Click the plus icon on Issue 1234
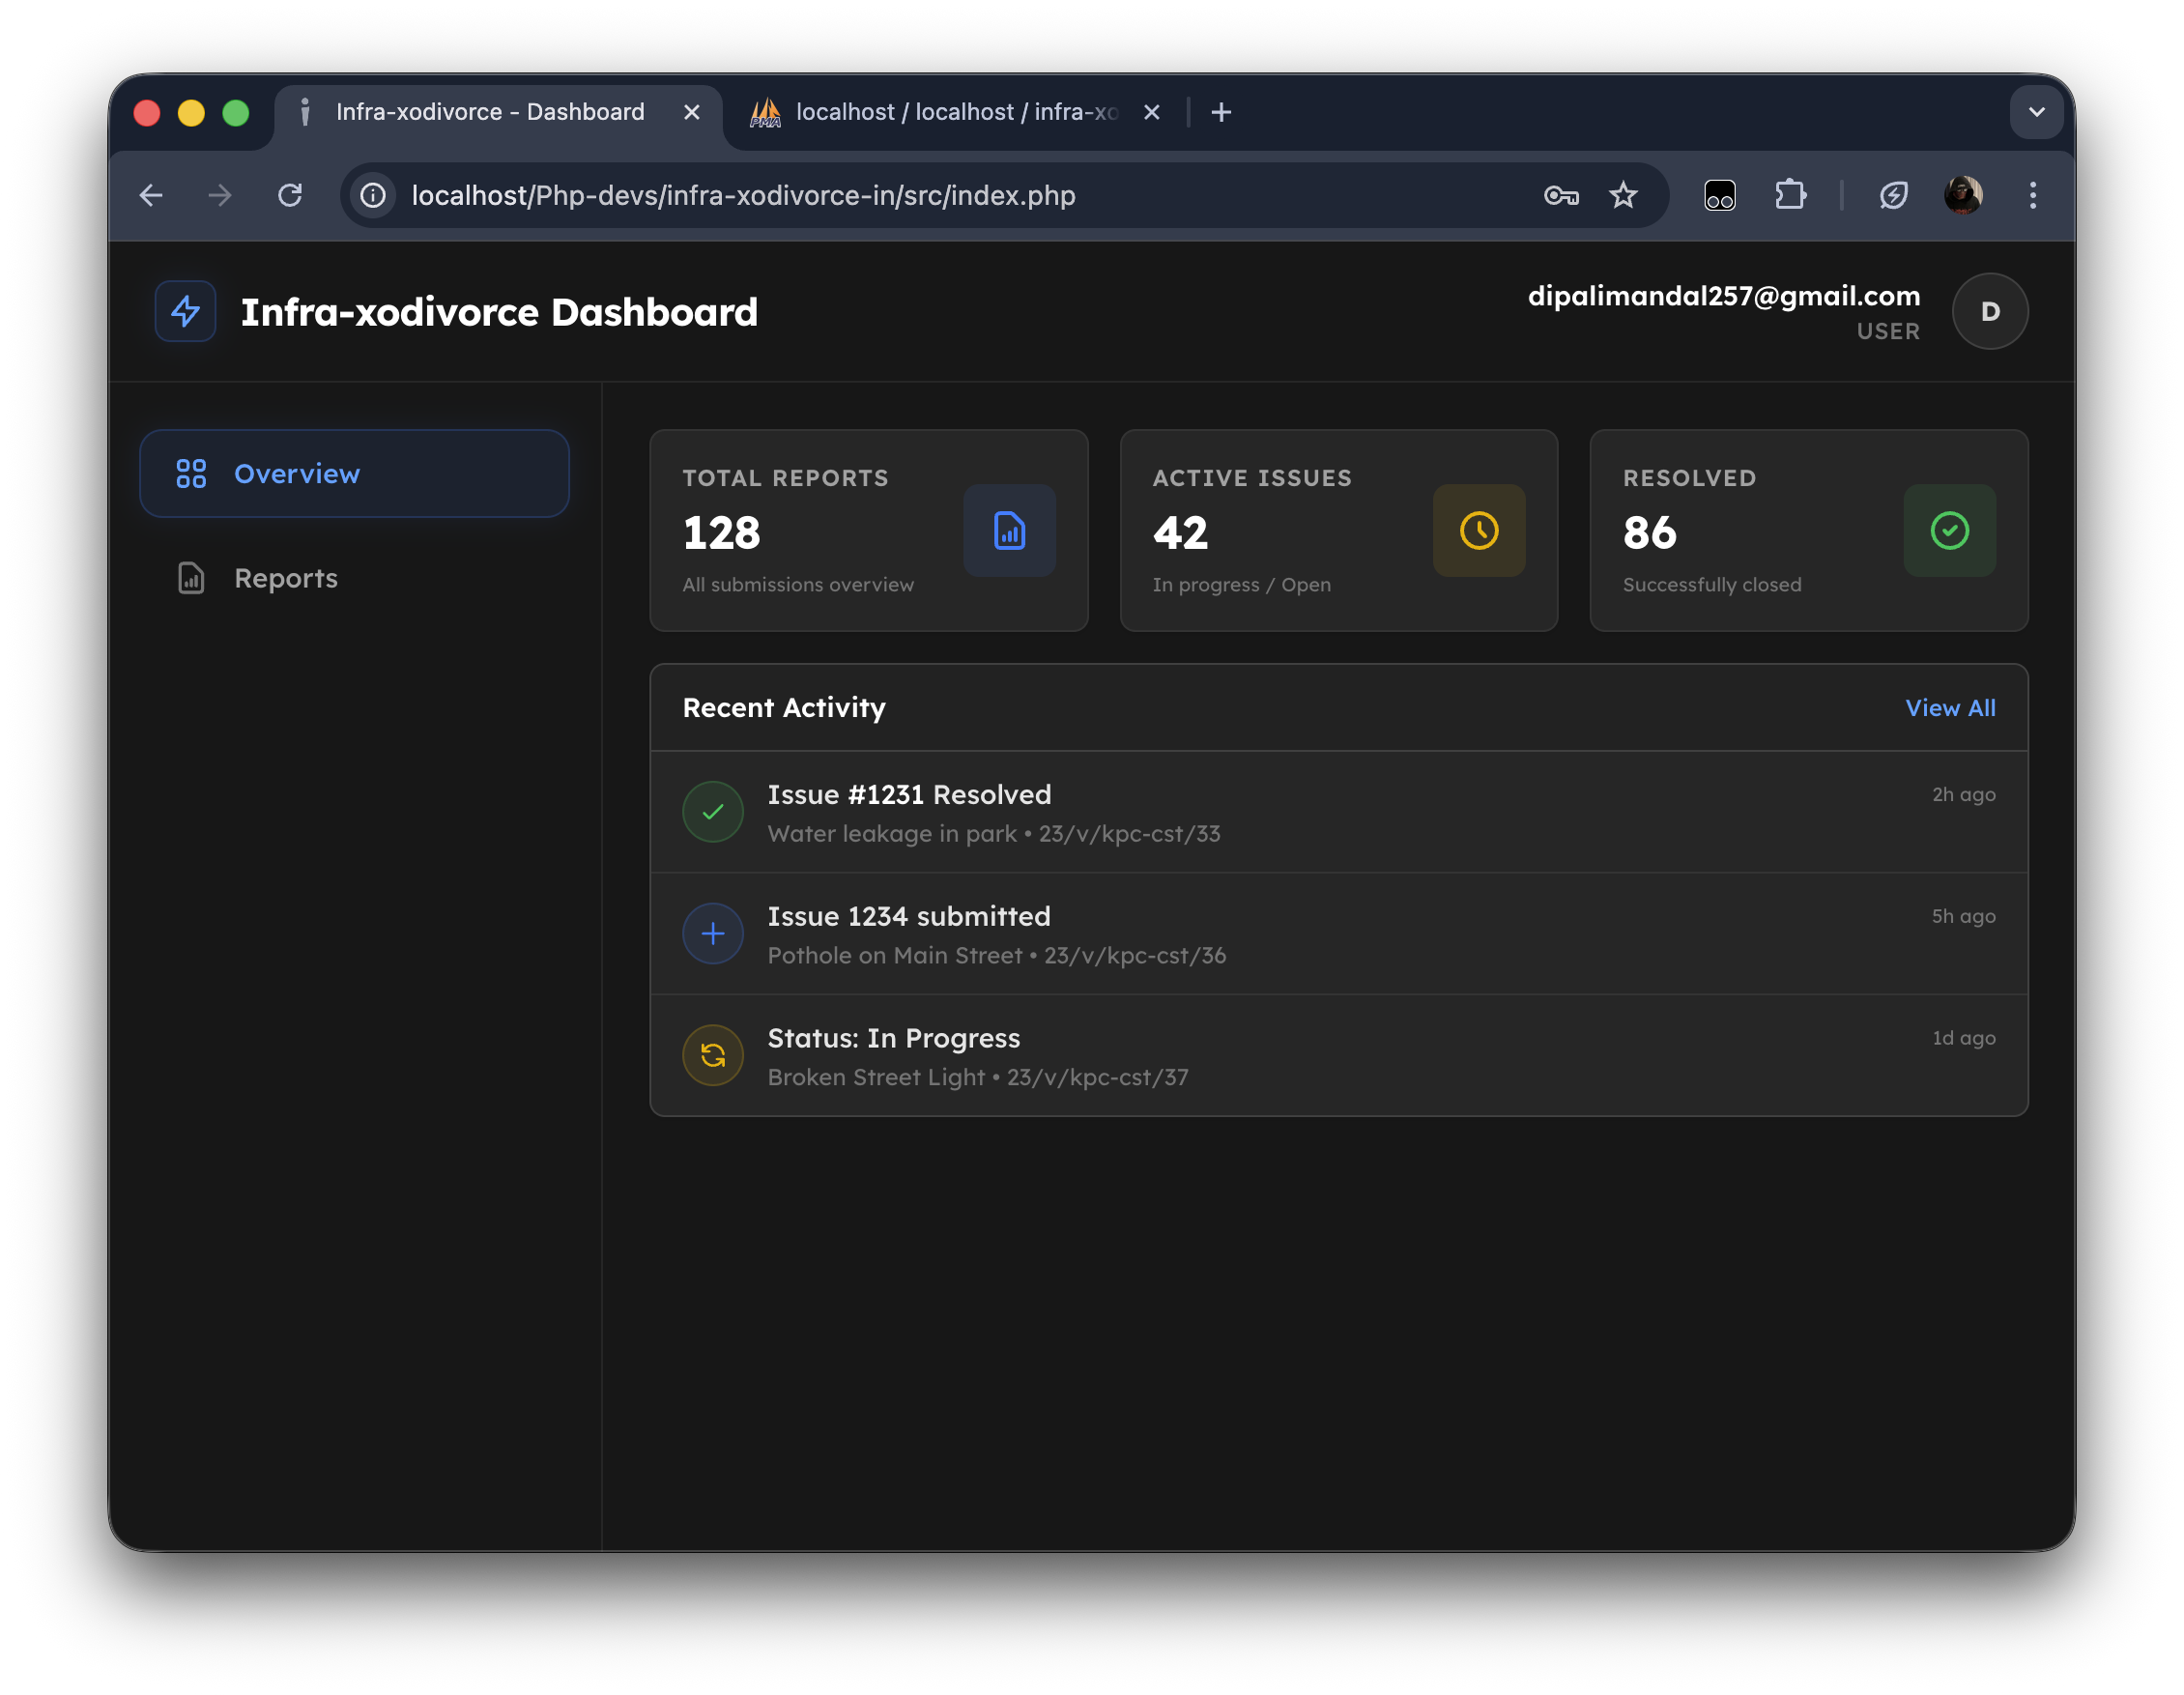 click(712, 933)
